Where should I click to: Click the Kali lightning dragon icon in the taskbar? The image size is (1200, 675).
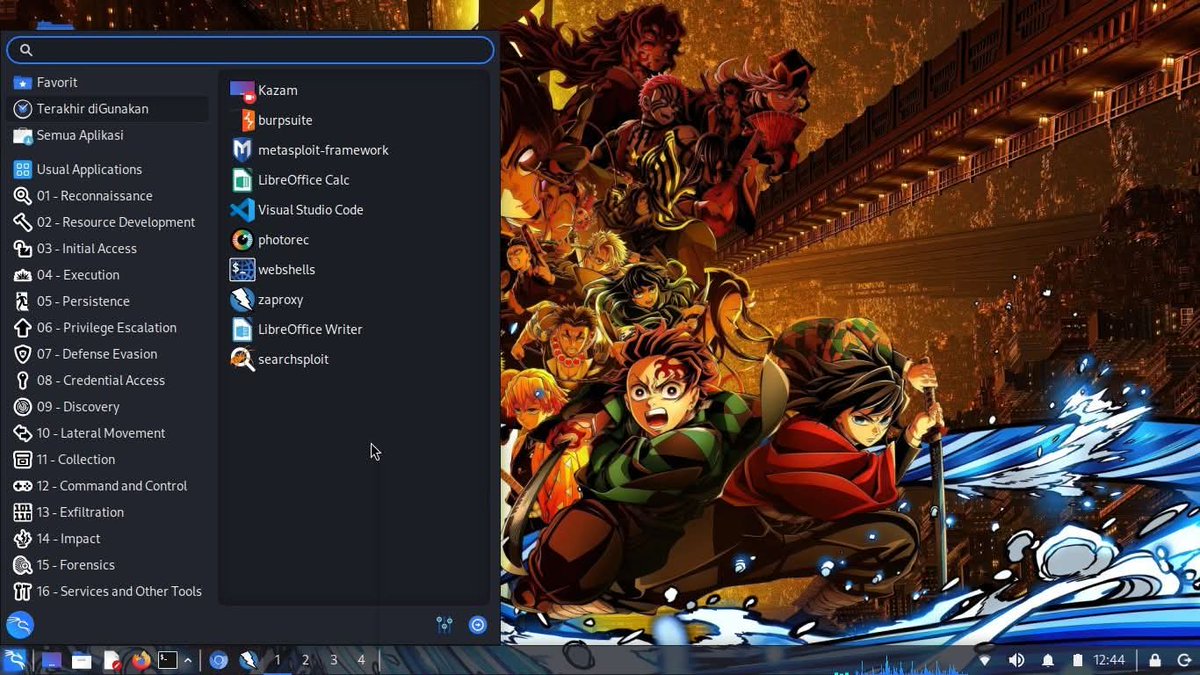249,660
